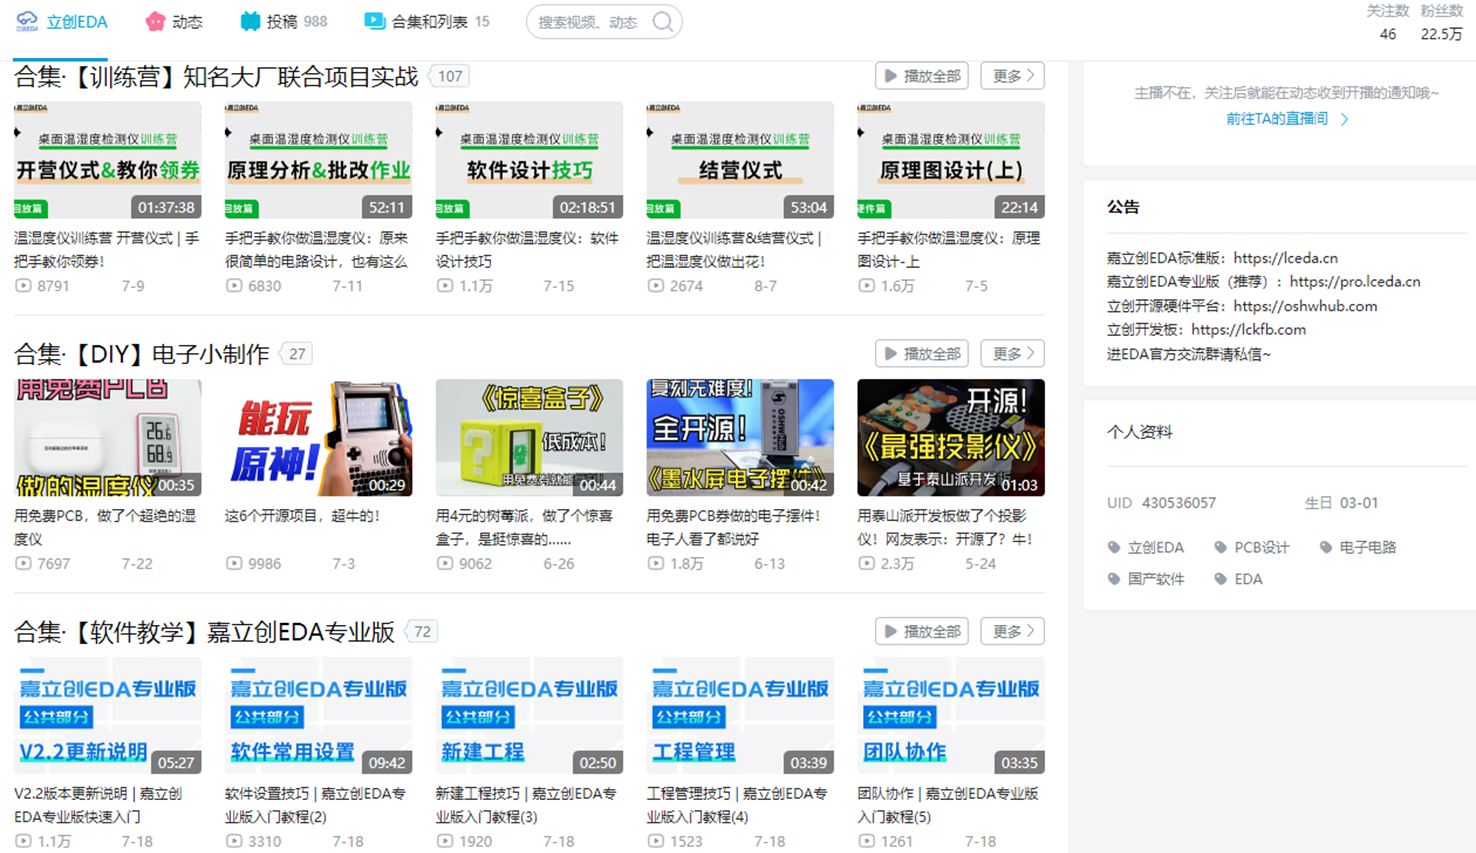Click the 合集和列表 icon
The image size is (1476, 853).
pos(374,21)
